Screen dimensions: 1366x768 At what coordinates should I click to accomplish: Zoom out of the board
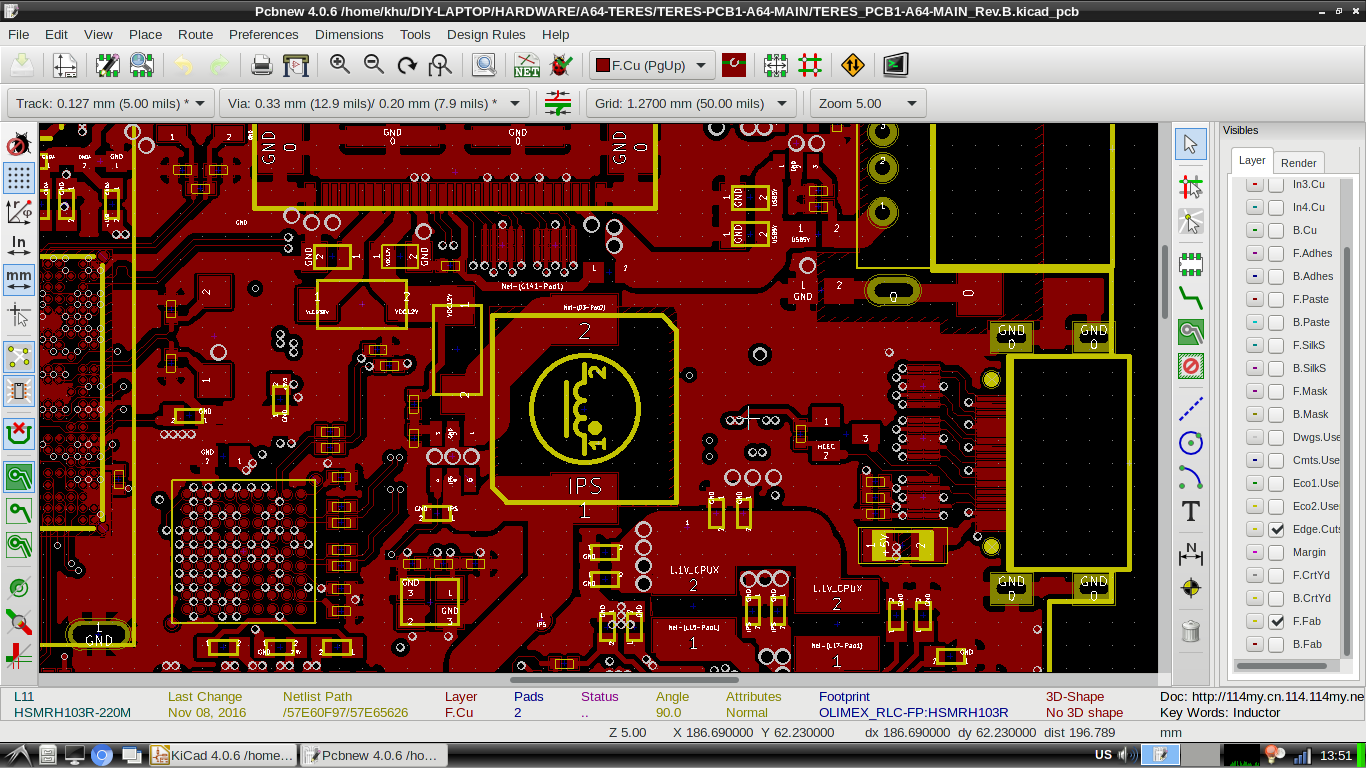click(x=374, y=66)
